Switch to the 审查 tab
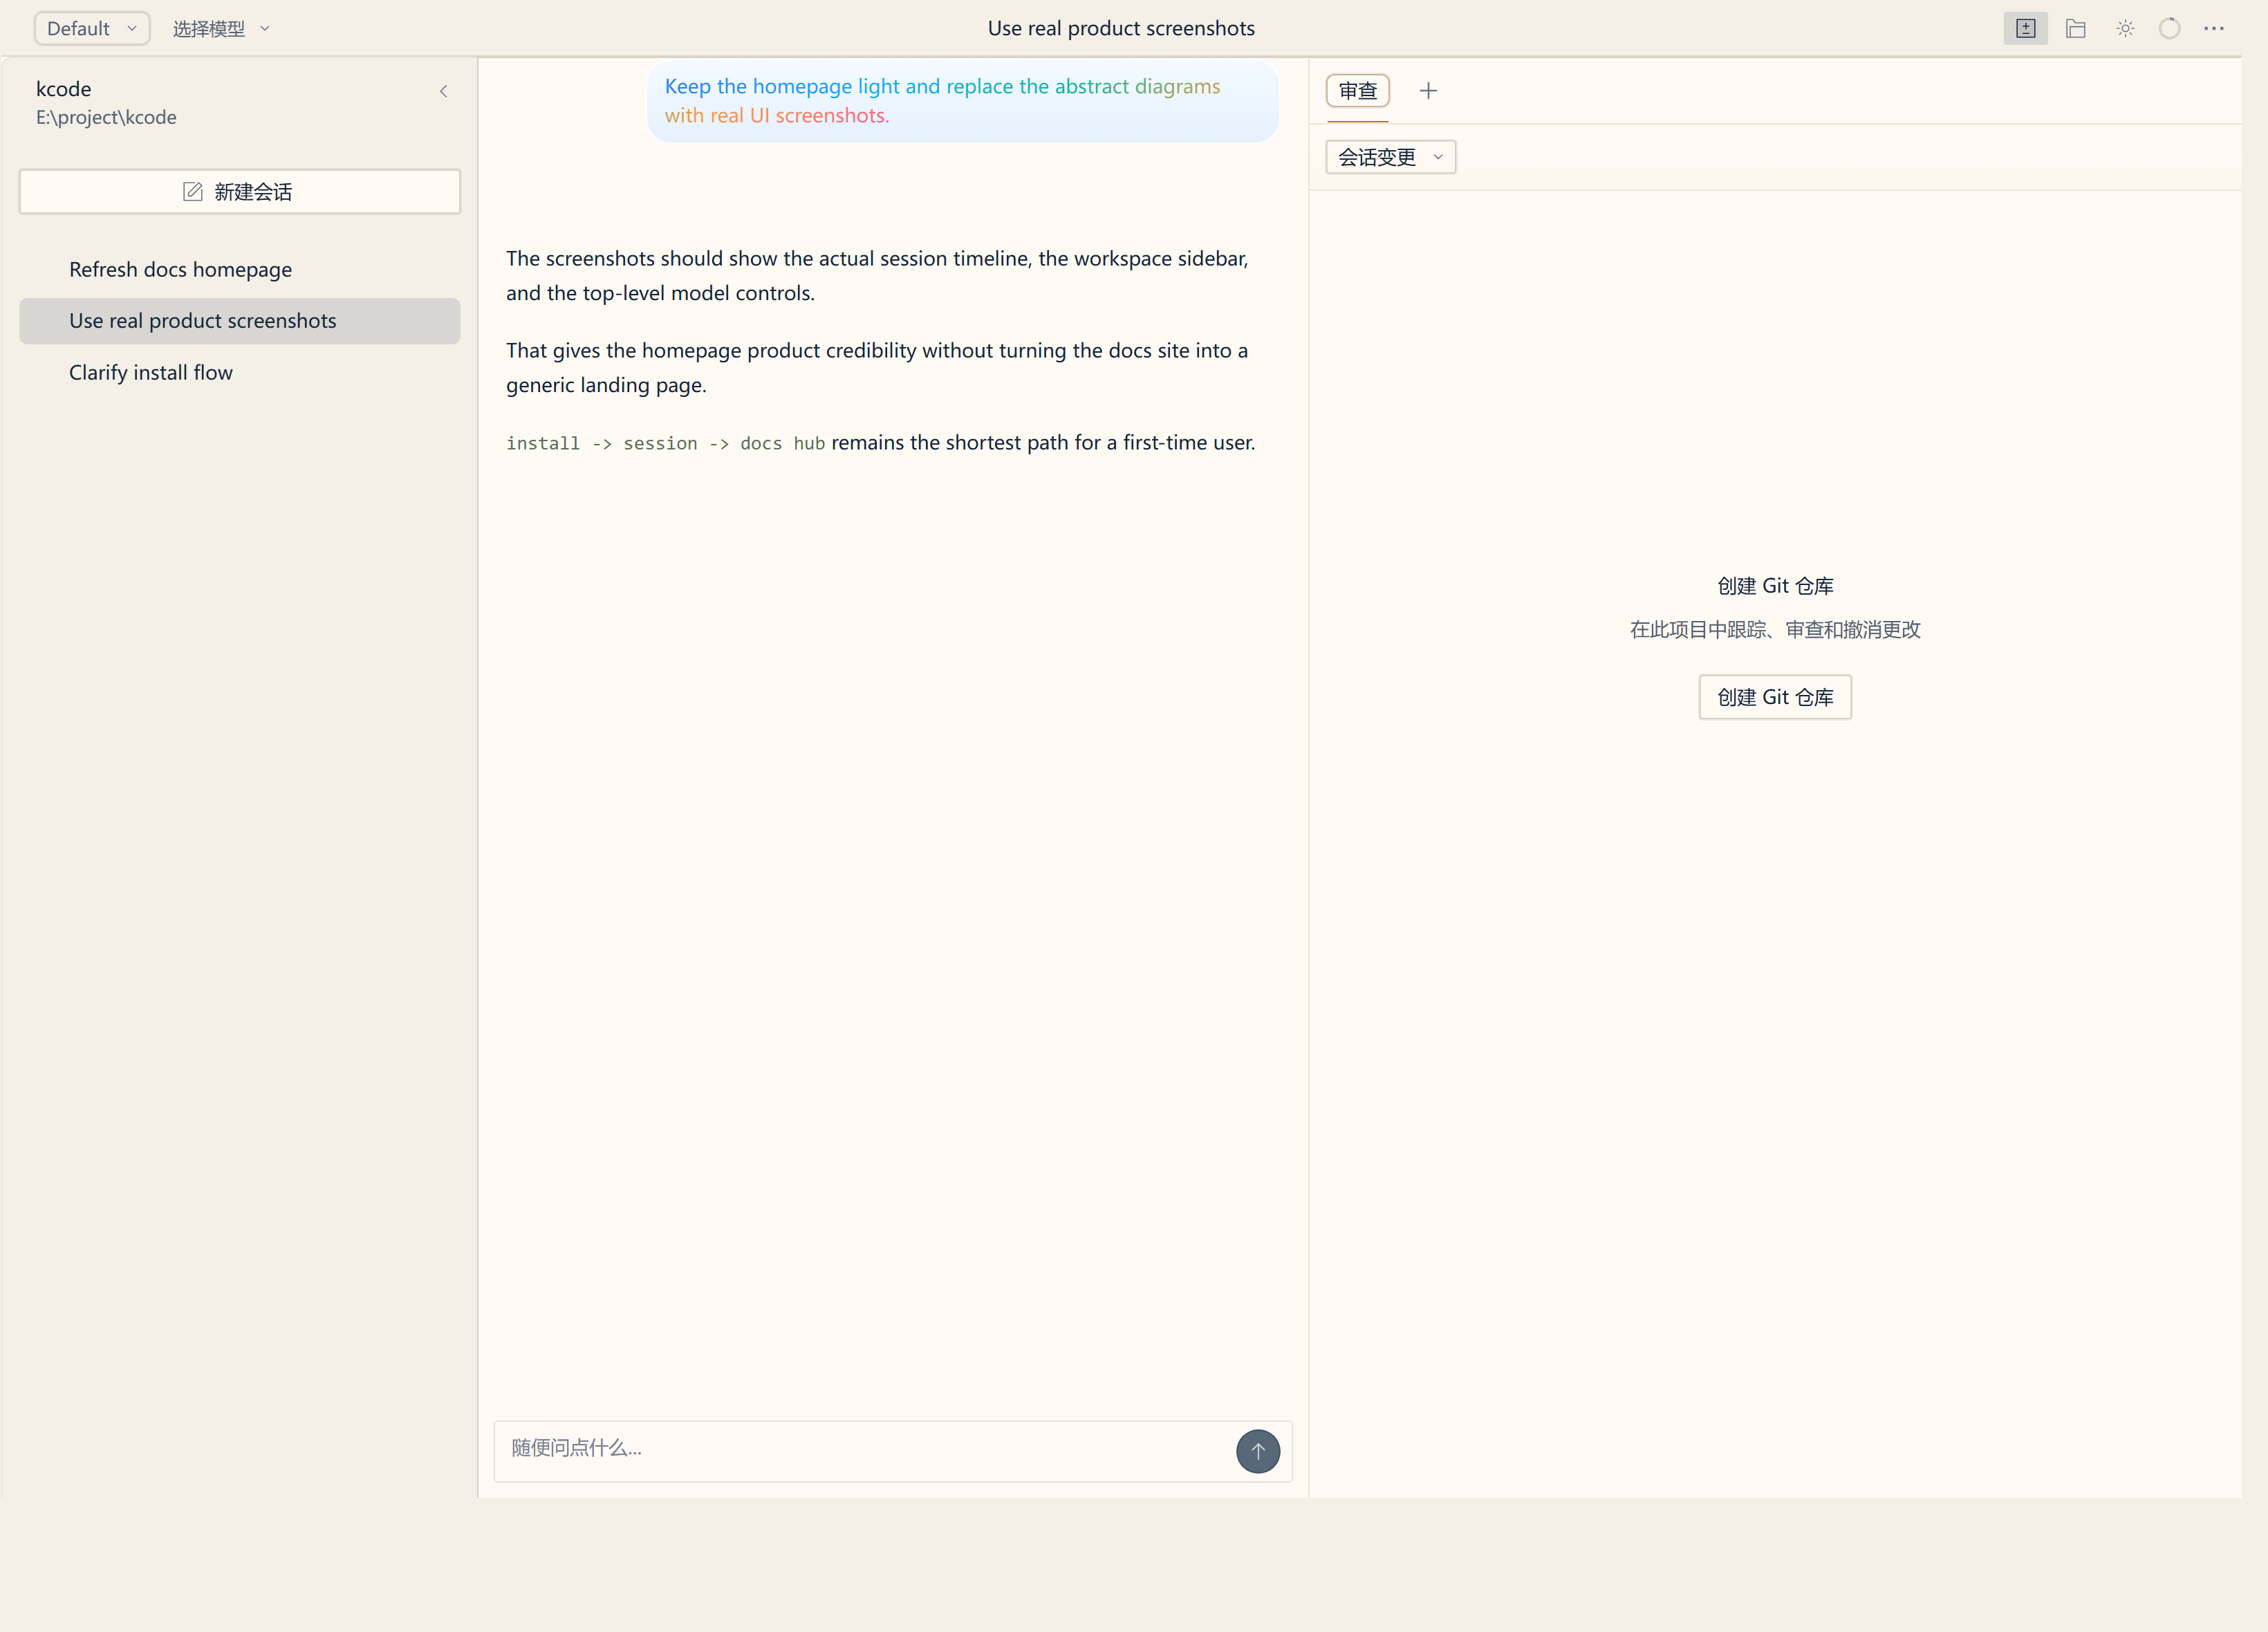The image size is (2268, 1632). [x=1357, y=91]
